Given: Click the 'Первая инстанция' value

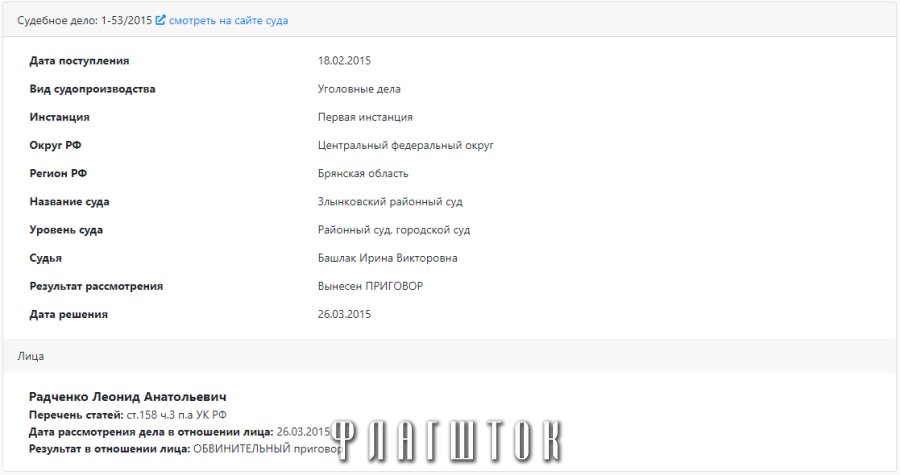Looking at the screenshot, I should click(x=365, y=117).
